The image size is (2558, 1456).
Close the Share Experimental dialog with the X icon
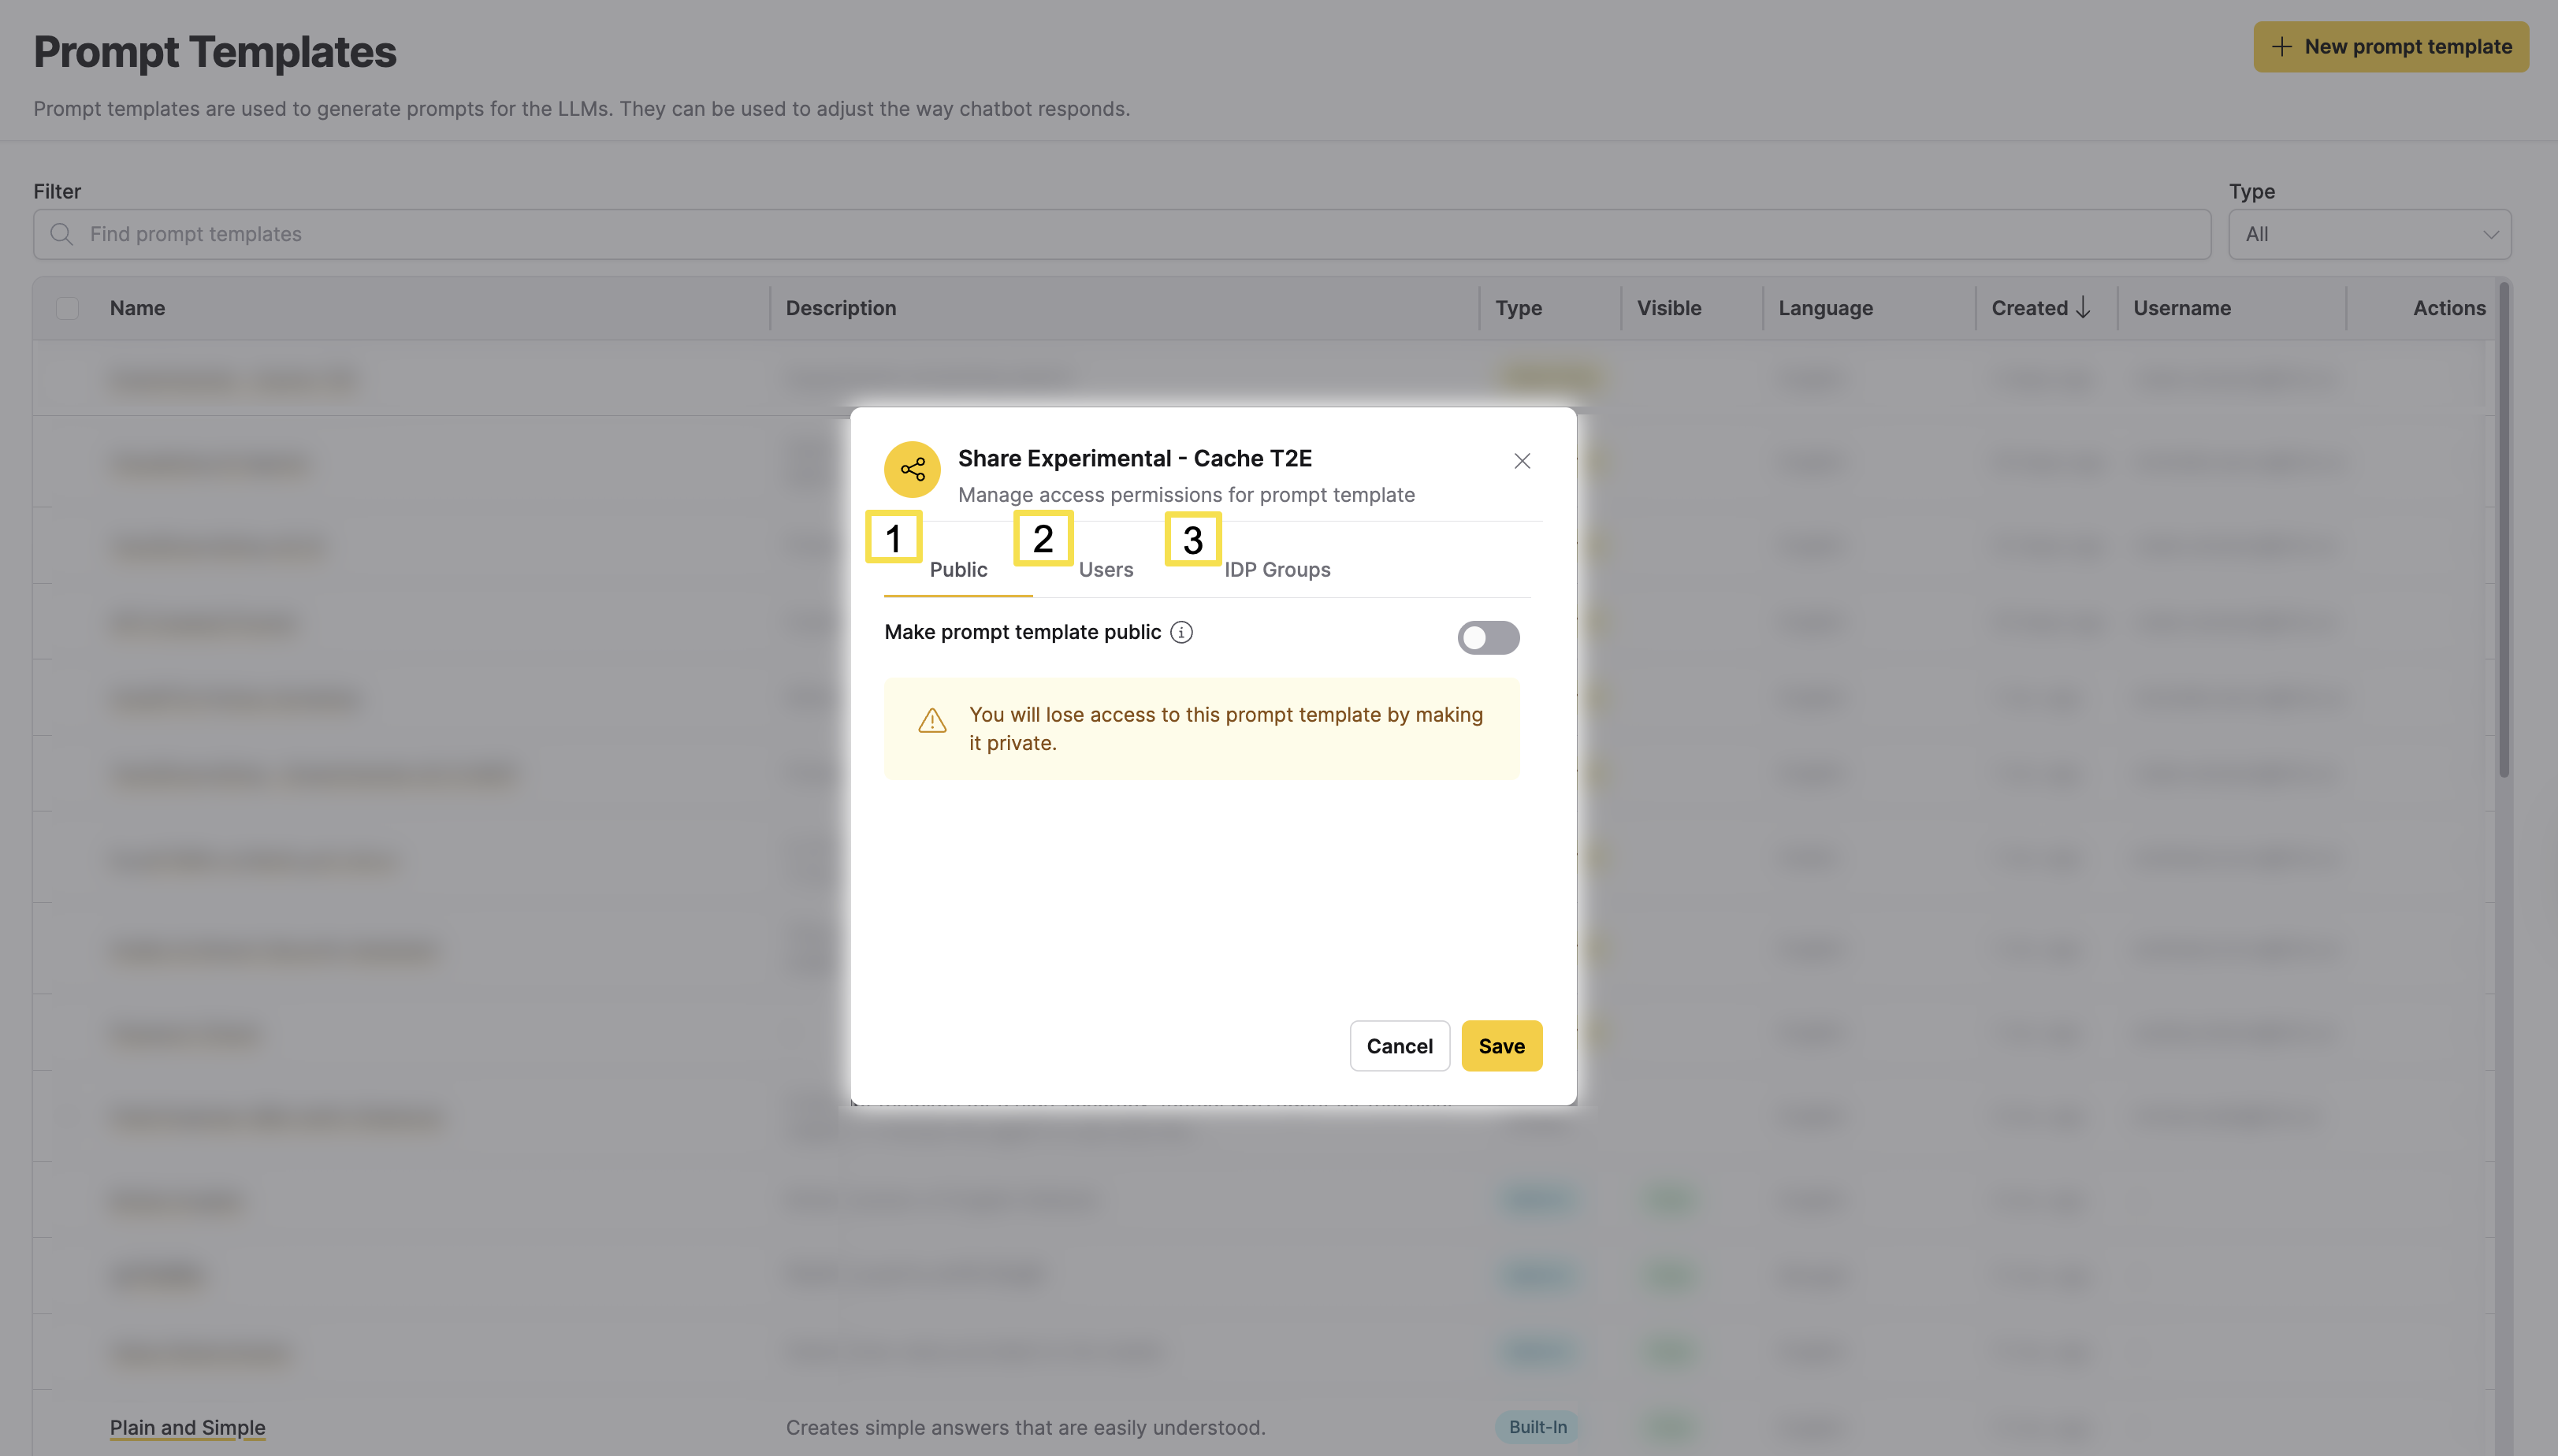pyautogui.click(x=1521, y=461)
